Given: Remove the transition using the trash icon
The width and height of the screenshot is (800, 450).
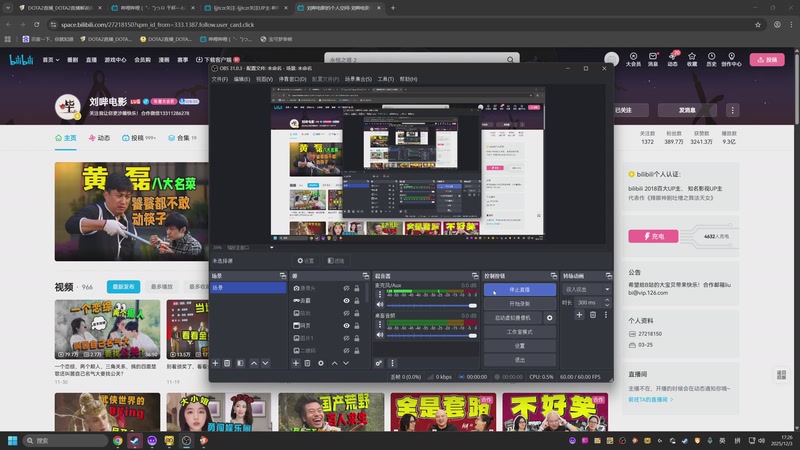Looking at the screenshot, I should coord(593,315).
